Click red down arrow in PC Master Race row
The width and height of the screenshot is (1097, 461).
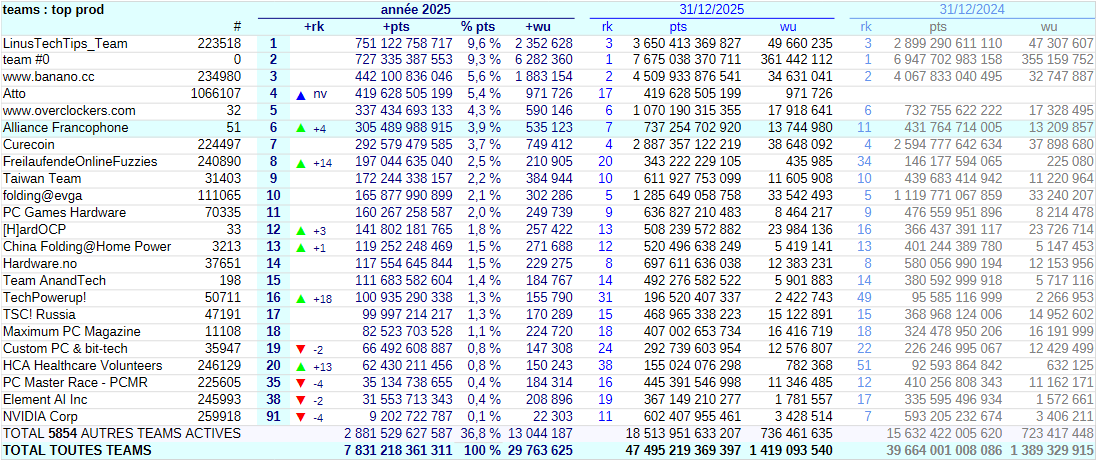click(301, 383)
